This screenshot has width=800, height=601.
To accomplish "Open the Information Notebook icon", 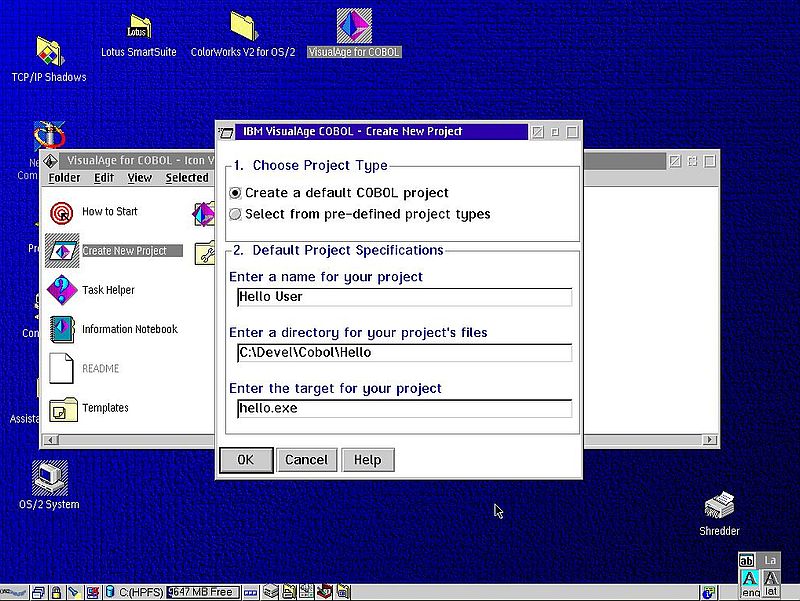I will point(62,329).
